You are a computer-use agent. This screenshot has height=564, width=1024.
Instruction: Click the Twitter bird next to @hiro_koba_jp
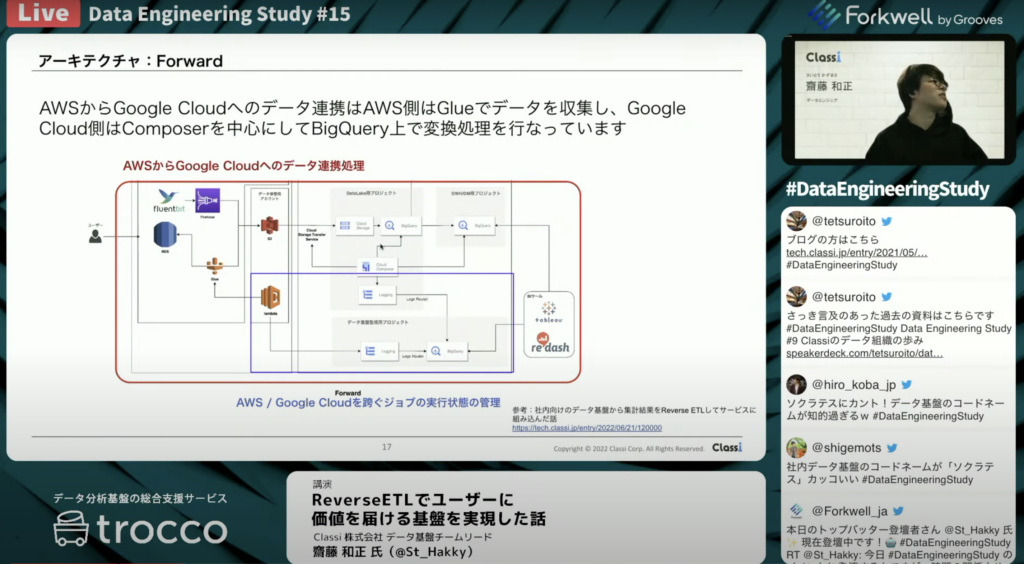[x=906, y=385]
